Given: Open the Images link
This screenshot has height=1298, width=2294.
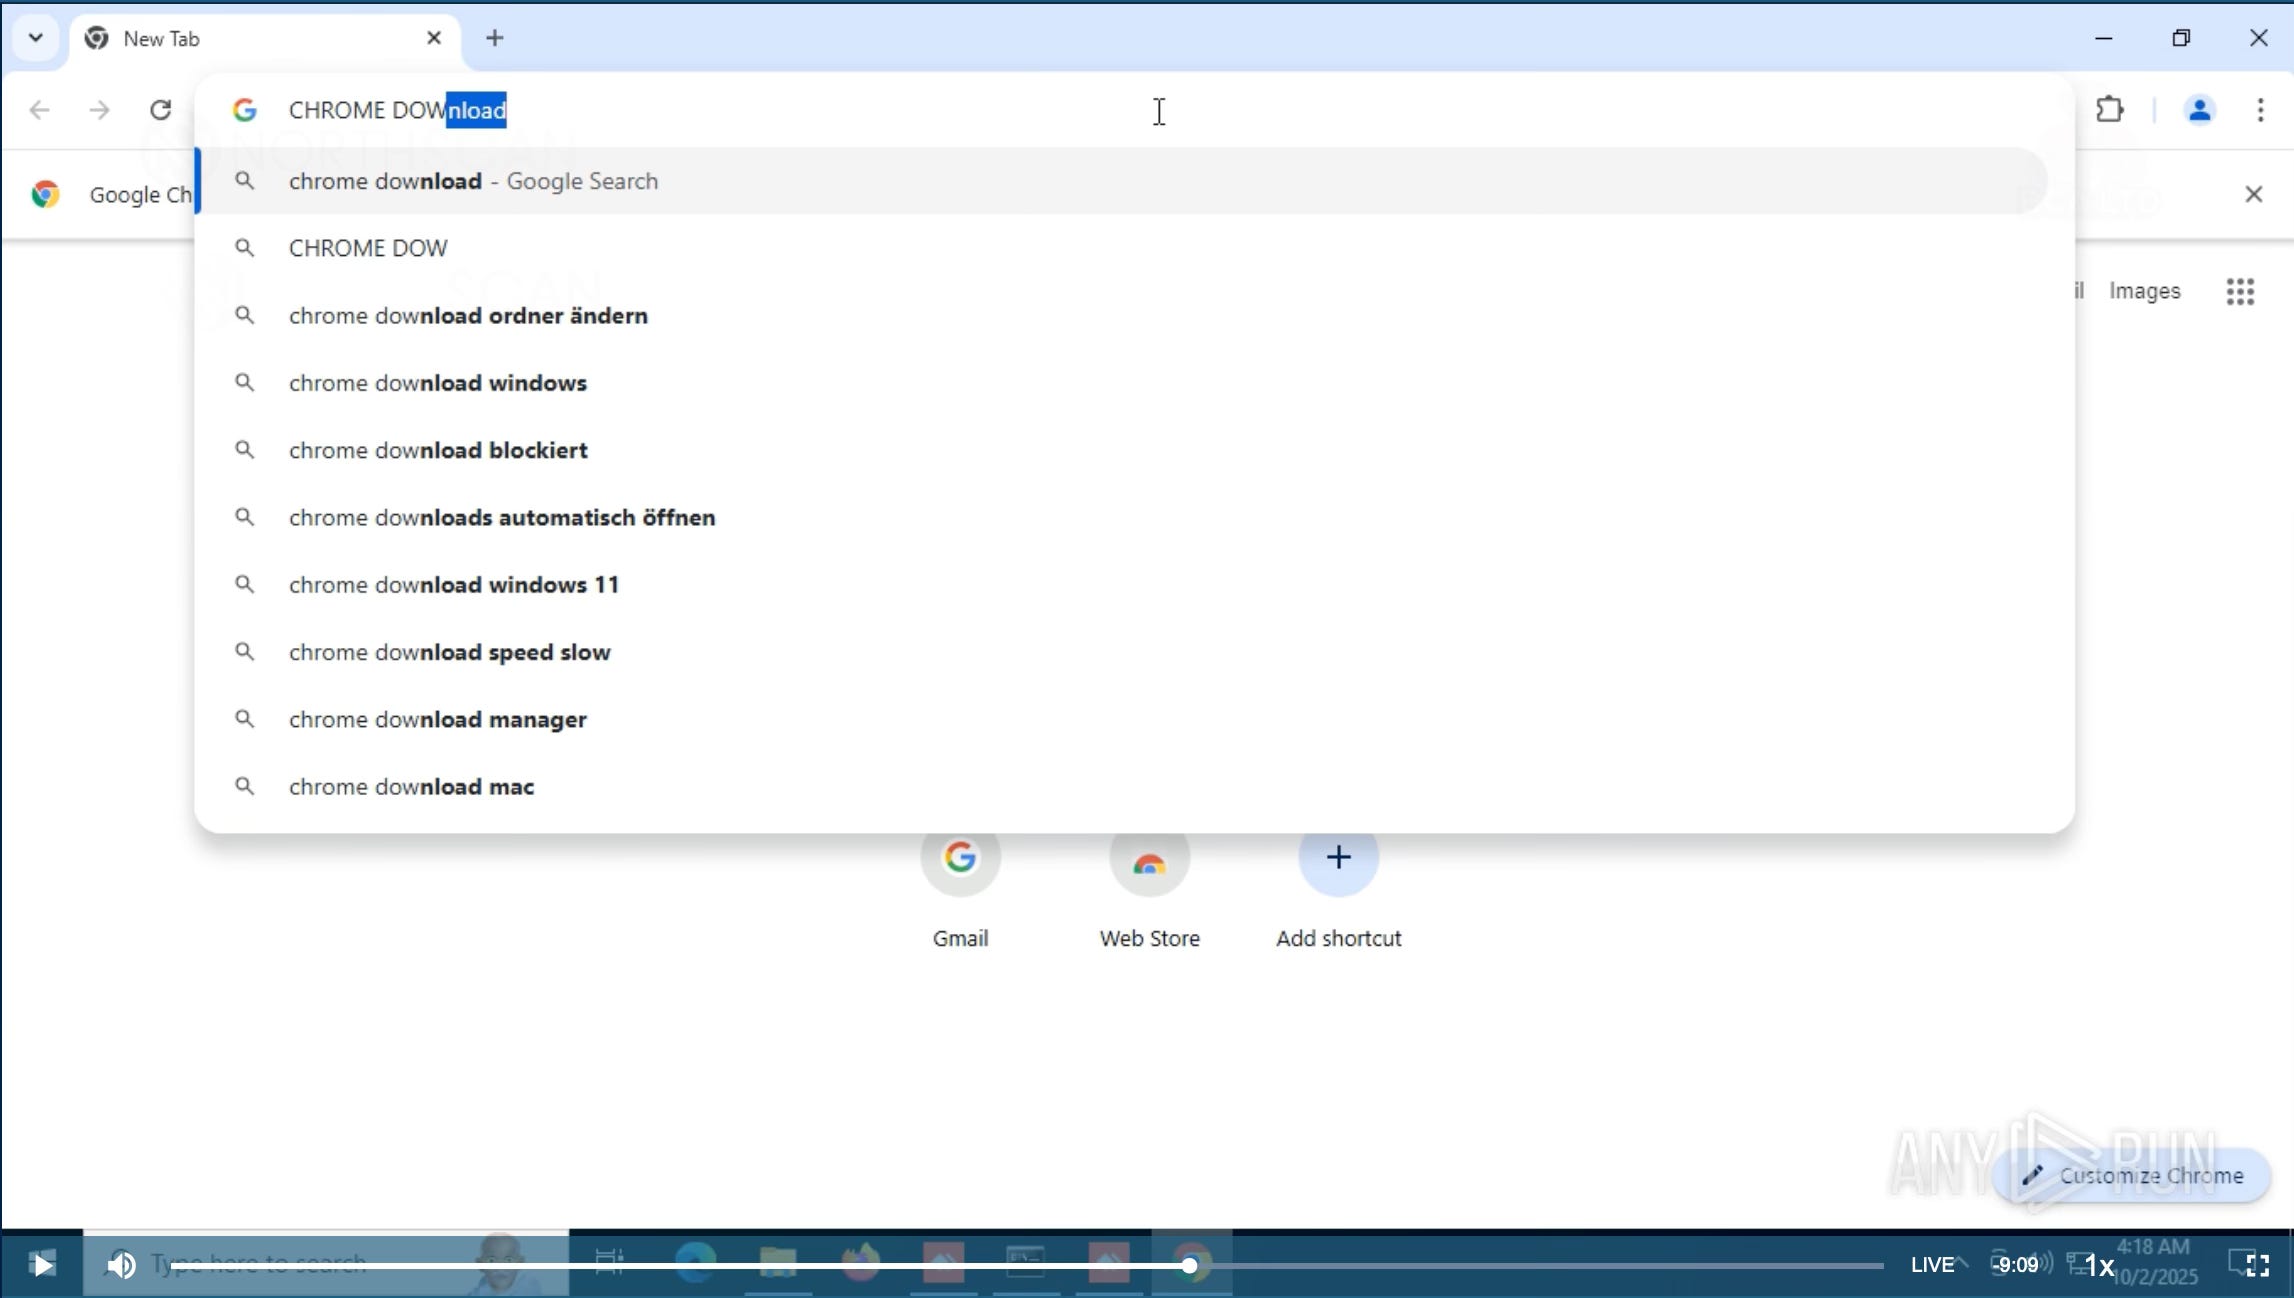Looking at the screenshot, I should pos(2144,291).
